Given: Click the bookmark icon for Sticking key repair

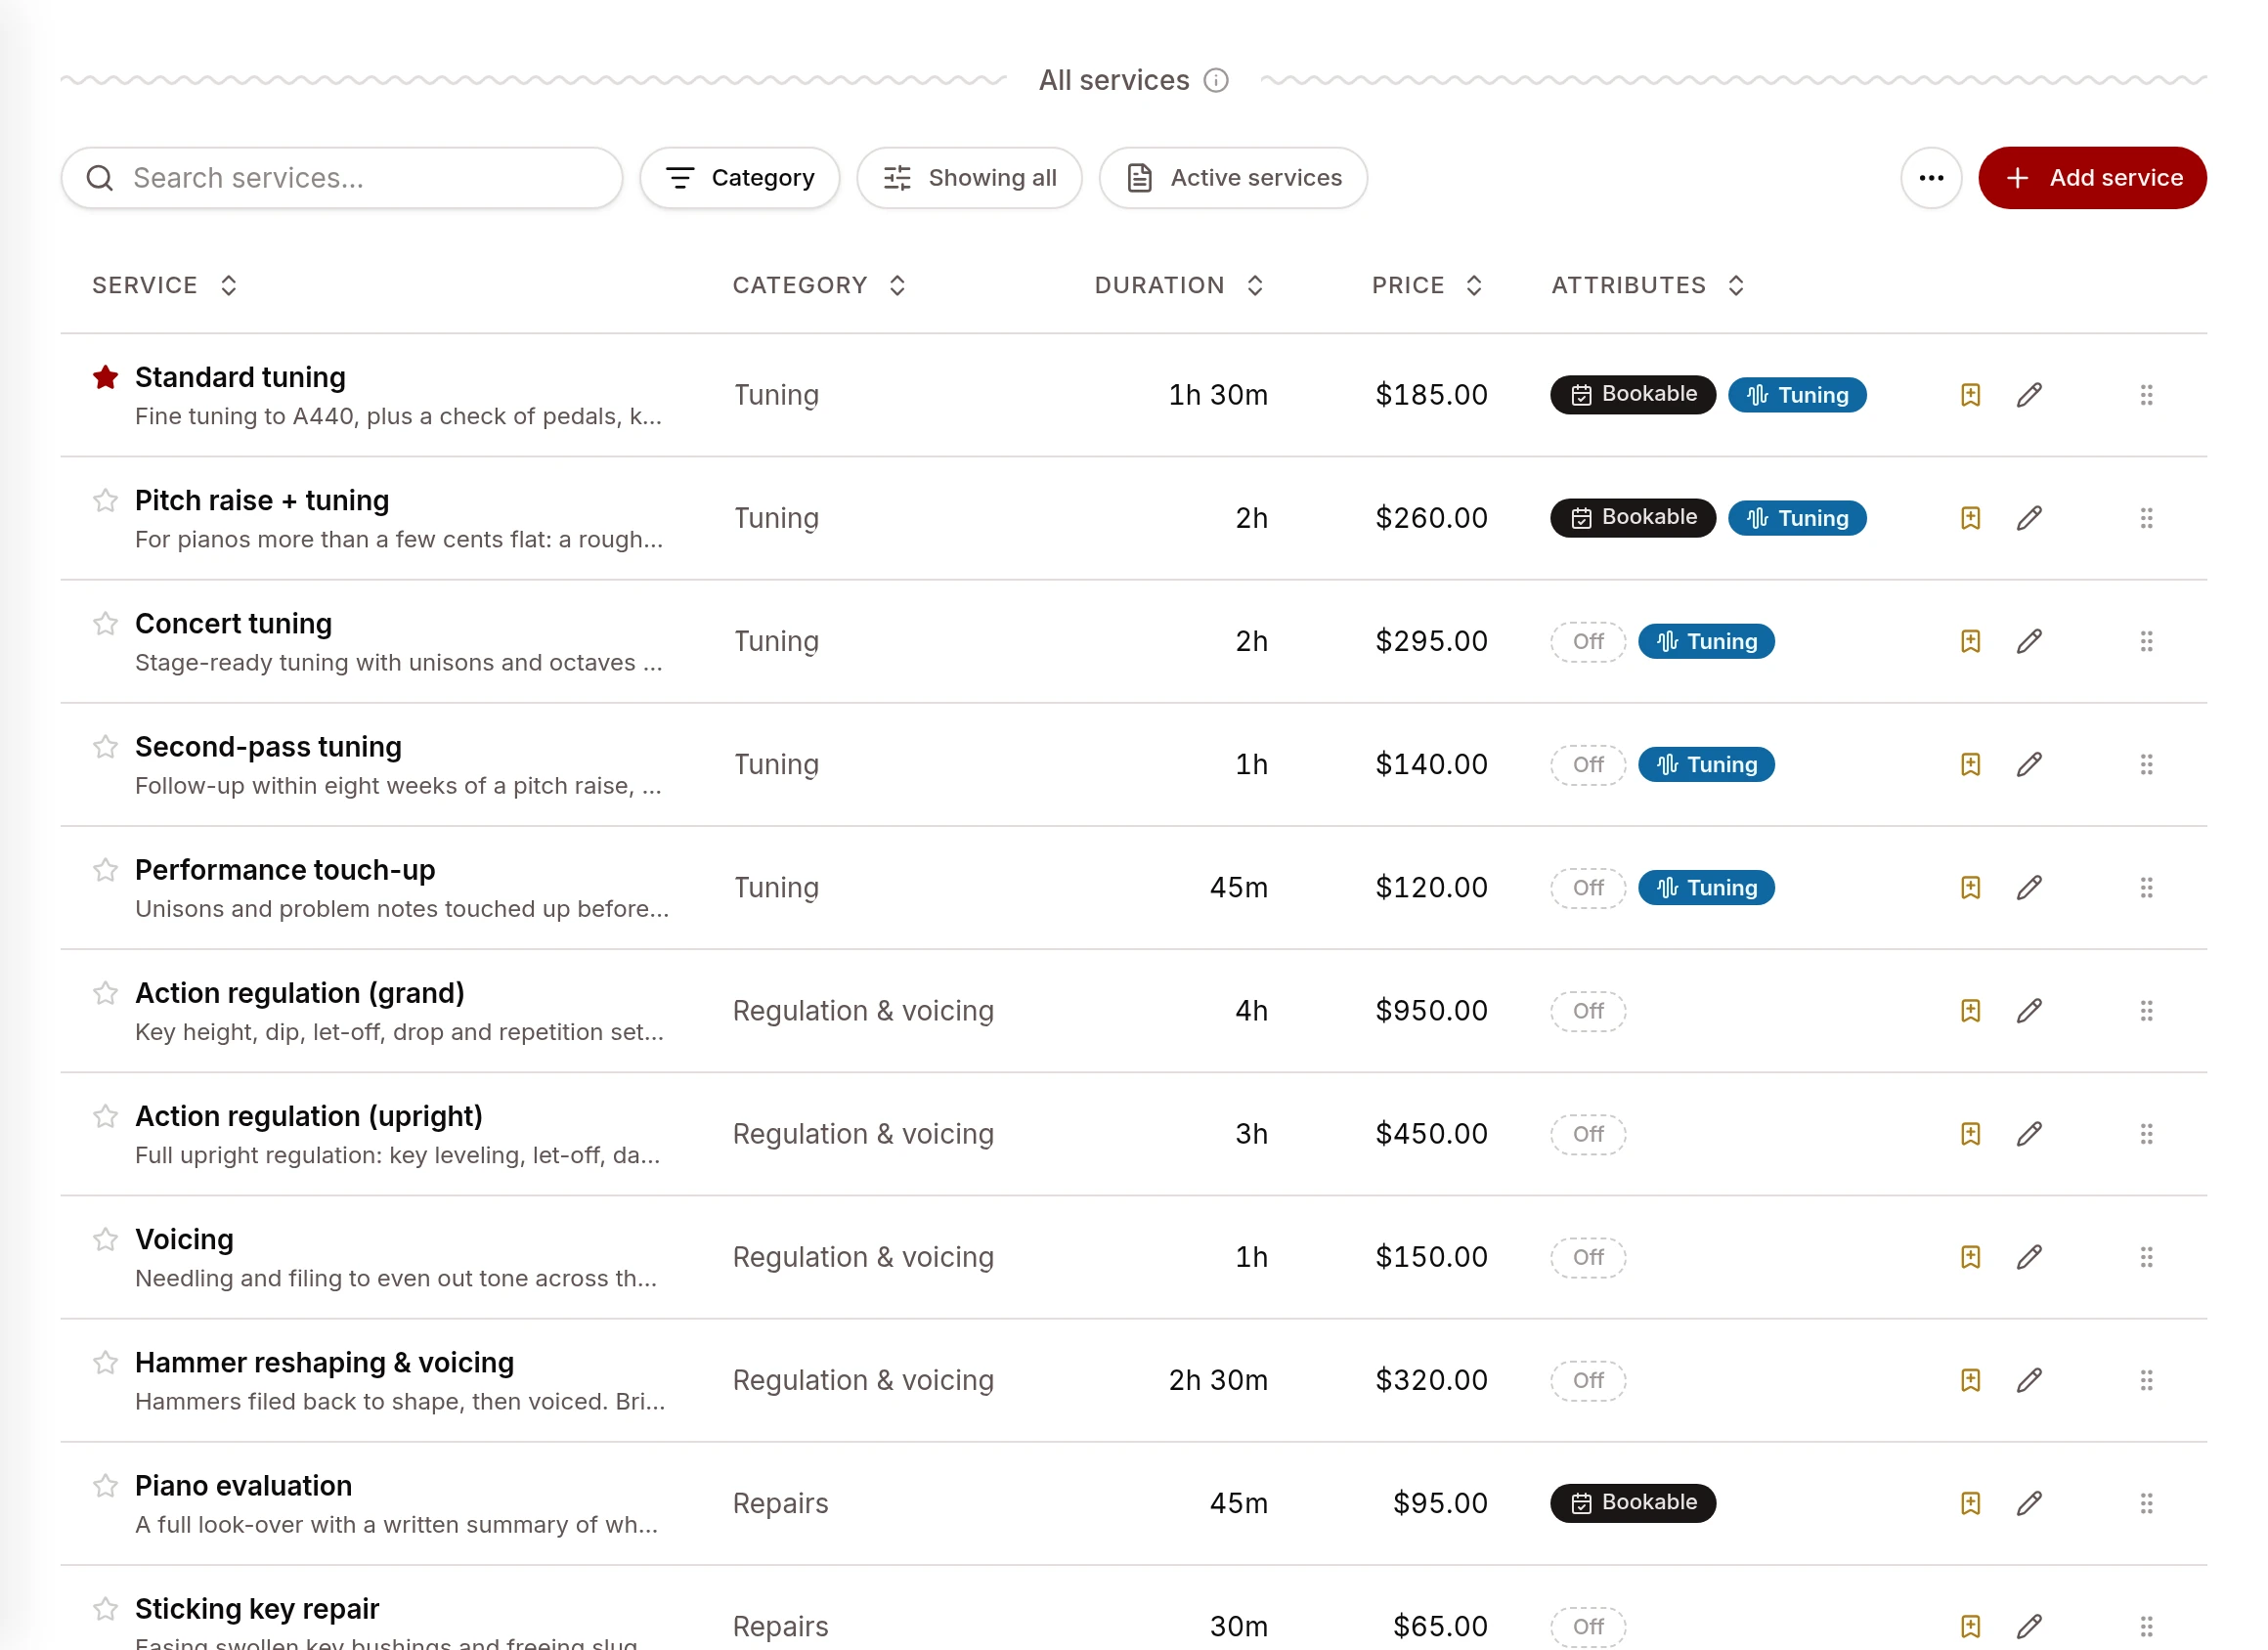Looking at the screenshot, I should pyautogui.click(x=1970, y=1625).
